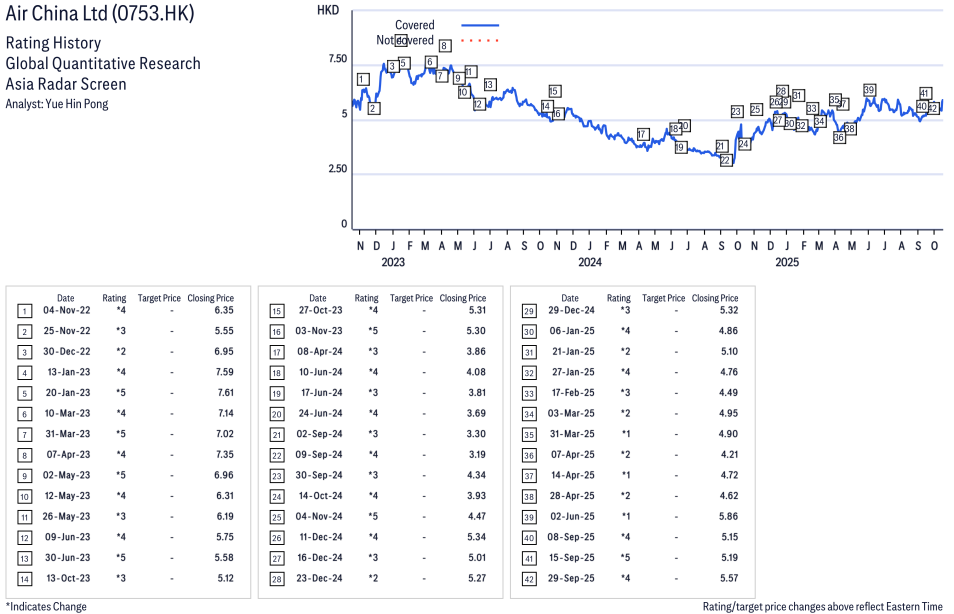Screen dimensions: 954x614
Task: Select chart marker 2 near December 2022
Action: coord(373,108)
